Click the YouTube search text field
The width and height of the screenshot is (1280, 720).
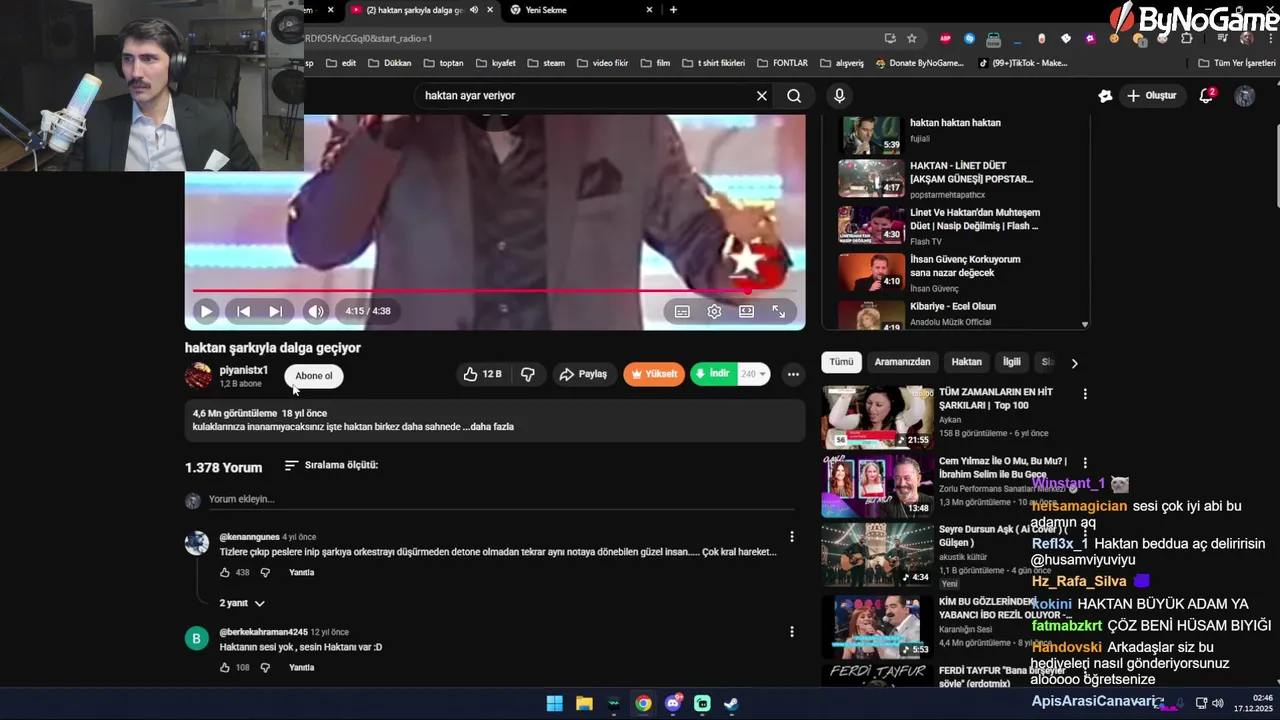click(x=585, y=96)
